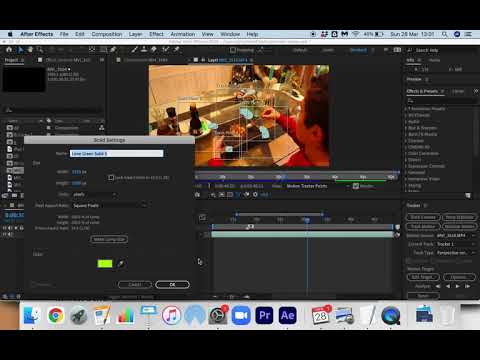This screenshot has height=360, width=480.
Task: Select the Clone Stamp tool
Action: (144, 50)
